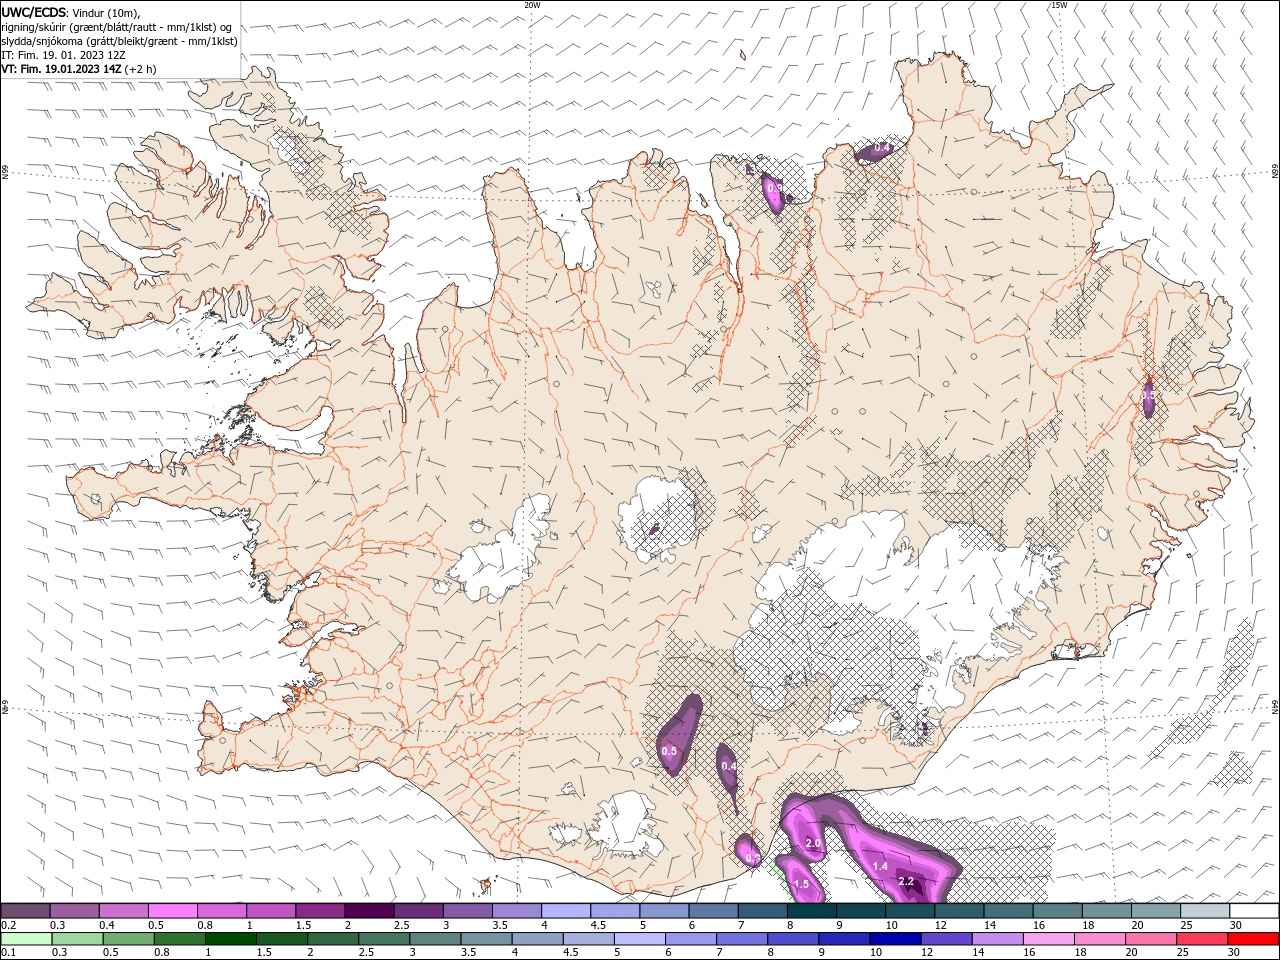The width and height of the screenshot is (1280, 960).
Task: Select bright red lower swatch starting at 30
Action: pos(1252,939)
